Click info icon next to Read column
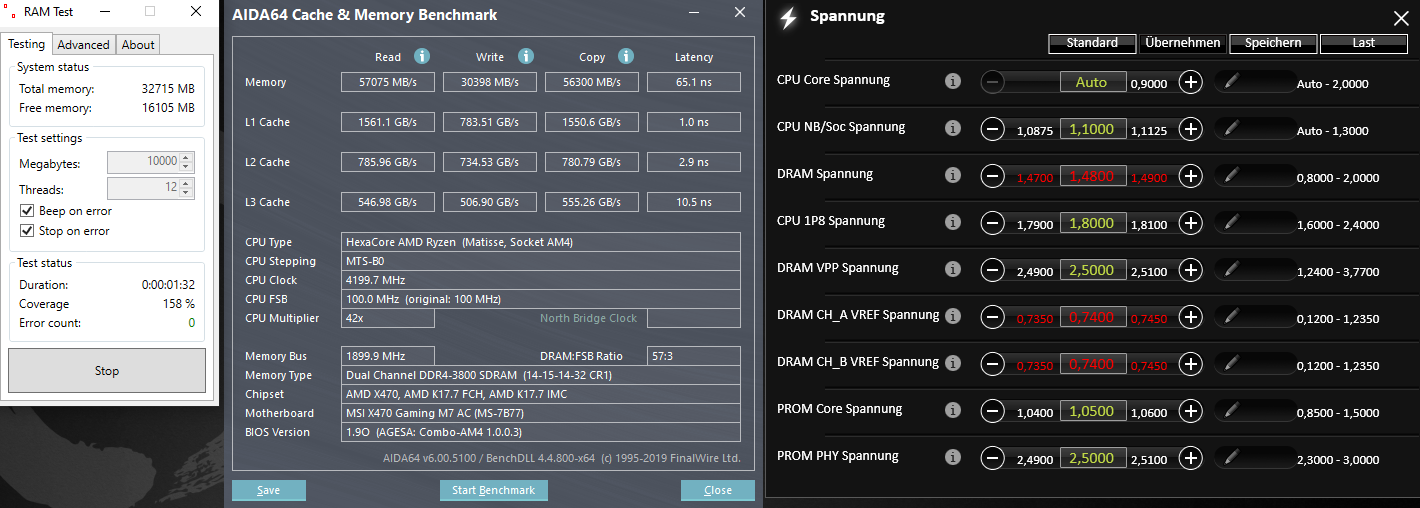The image size is (1420, 508). [422, 57]
